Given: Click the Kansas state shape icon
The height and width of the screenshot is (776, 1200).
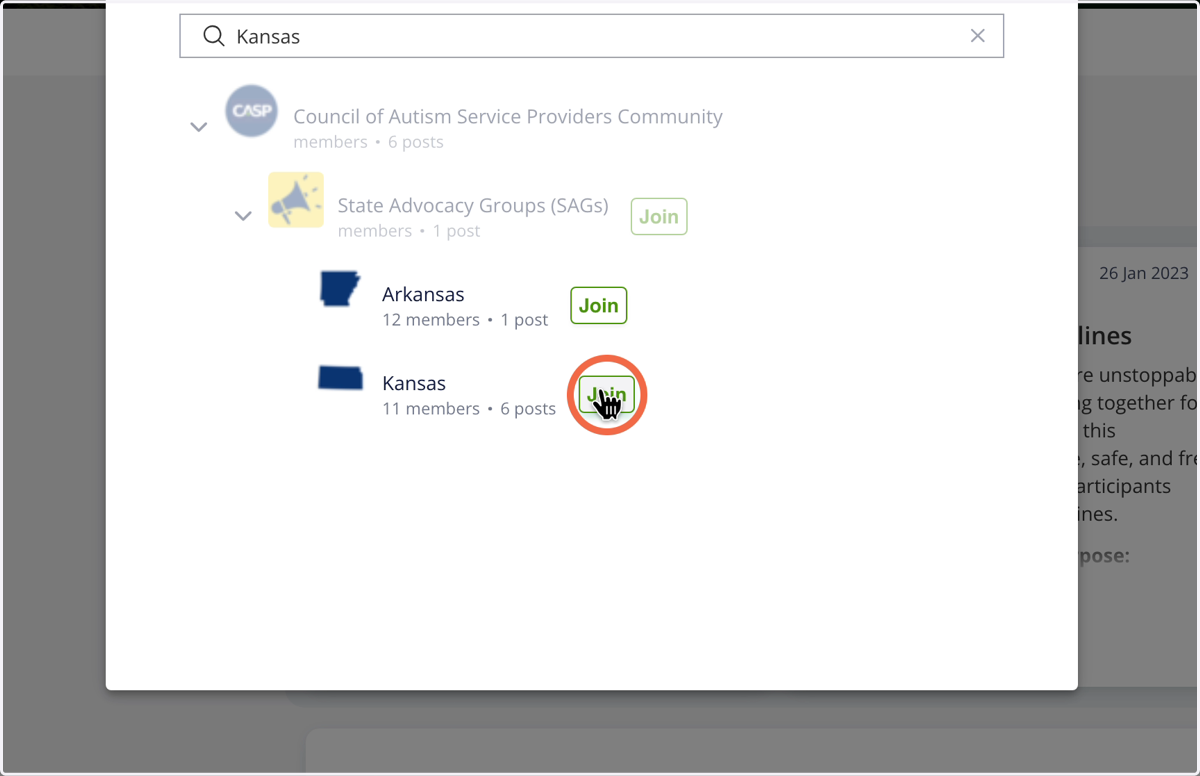Looking at the screenshot, I should point(340,378).
